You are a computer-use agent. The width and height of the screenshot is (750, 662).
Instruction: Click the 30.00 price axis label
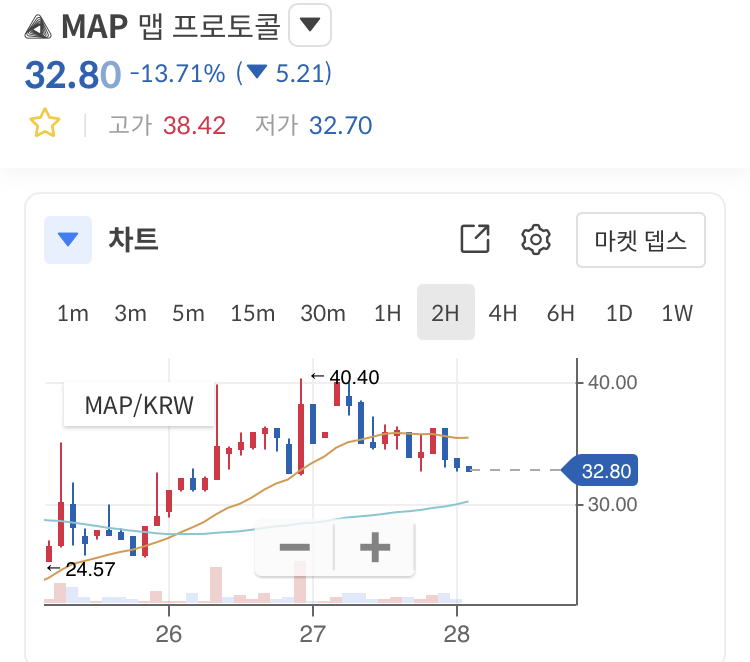(x=612, y=505)
